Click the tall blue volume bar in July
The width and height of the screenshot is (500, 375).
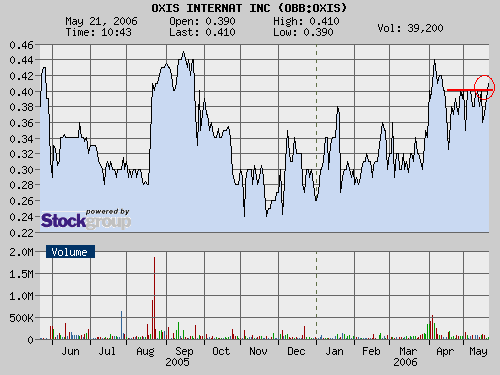[121, 325]
